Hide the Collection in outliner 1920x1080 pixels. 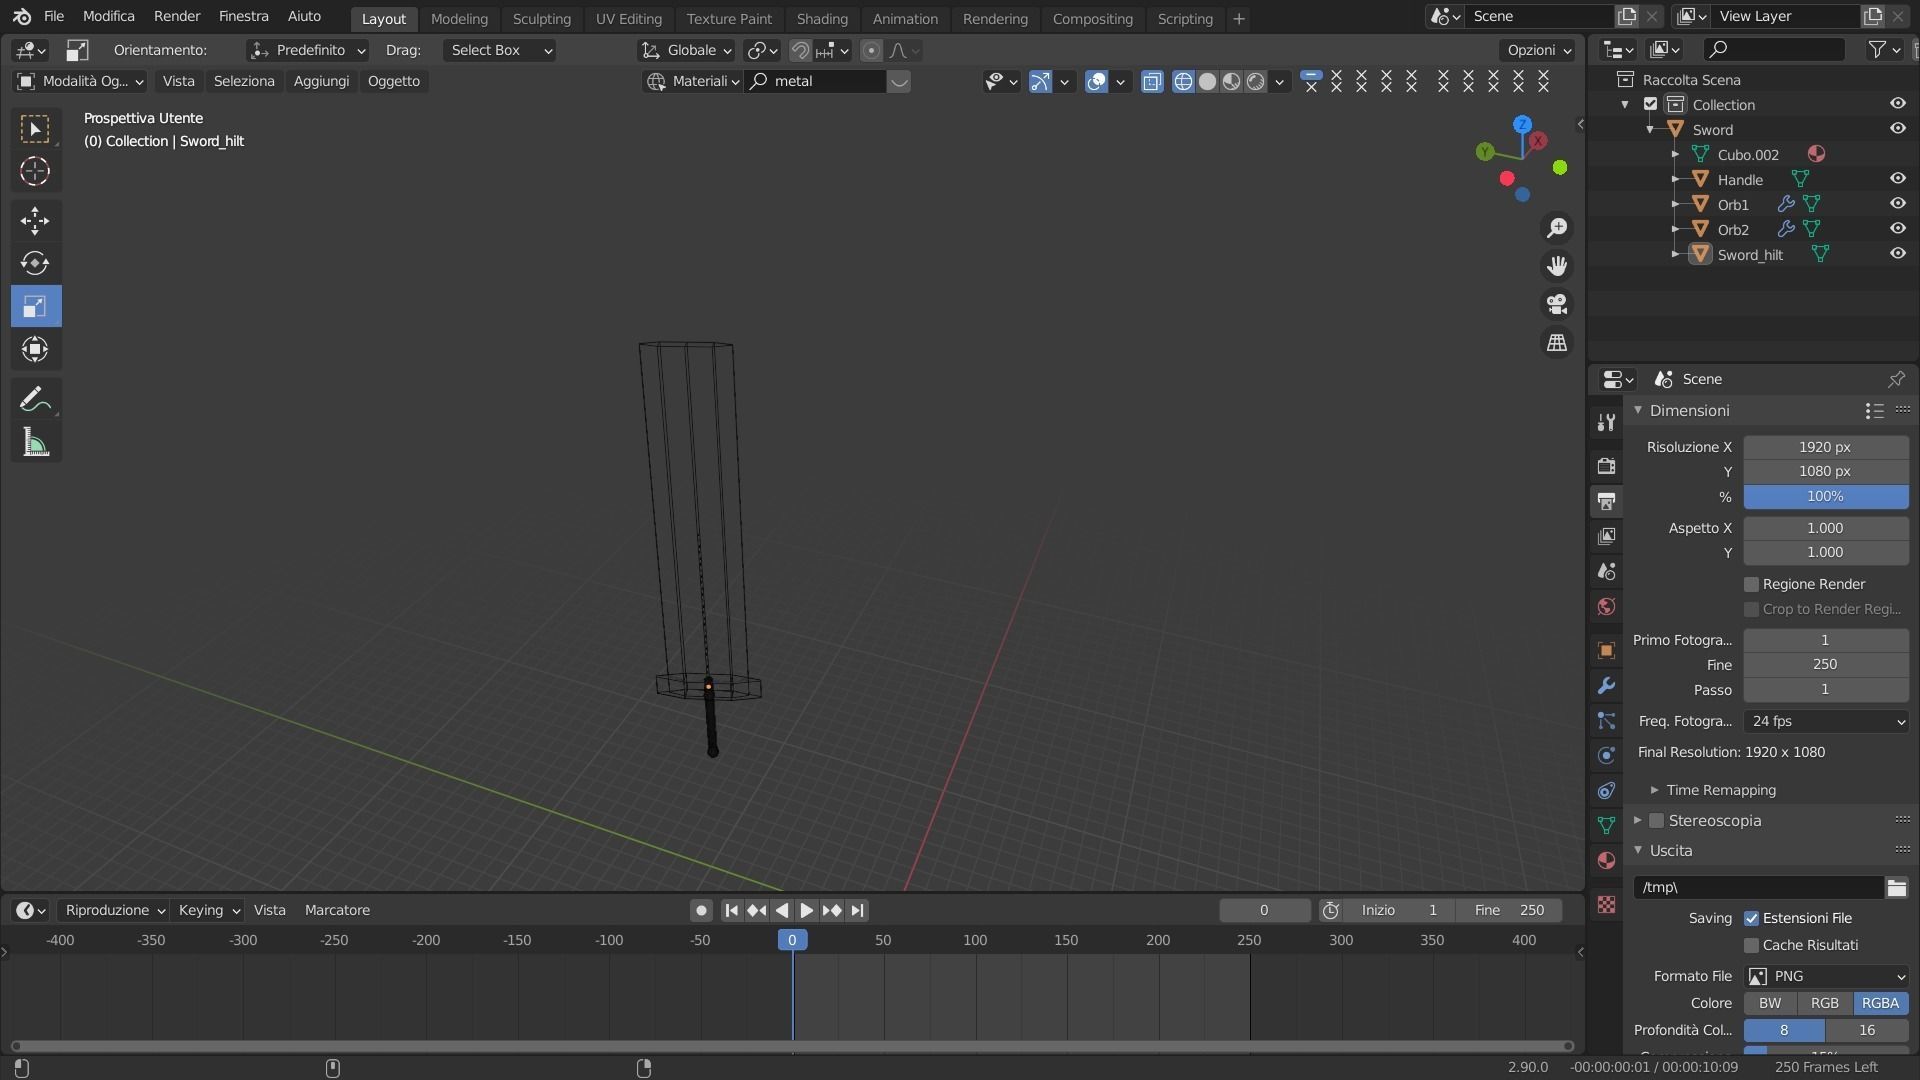tap(1897, 104)
